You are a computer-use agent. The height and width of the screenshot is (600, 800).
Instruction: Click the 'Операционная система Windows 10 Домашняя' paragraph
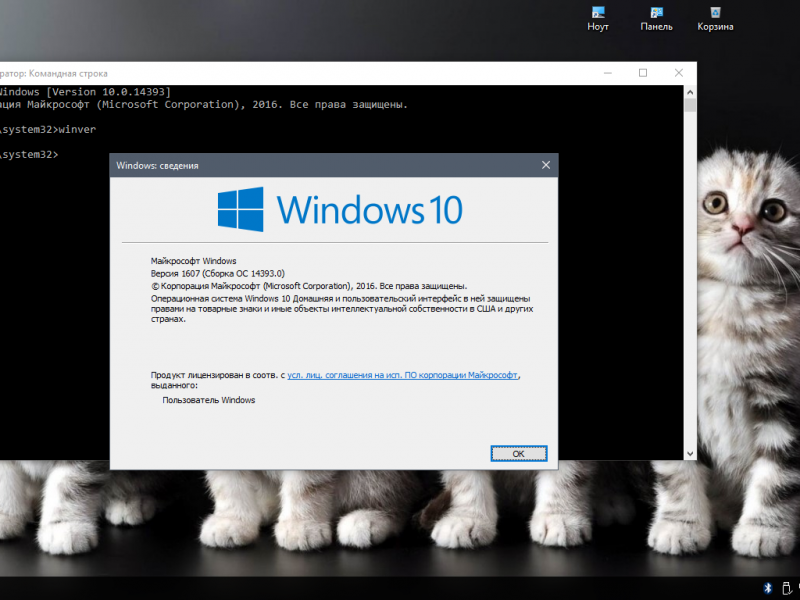click(x=342, y=309)
